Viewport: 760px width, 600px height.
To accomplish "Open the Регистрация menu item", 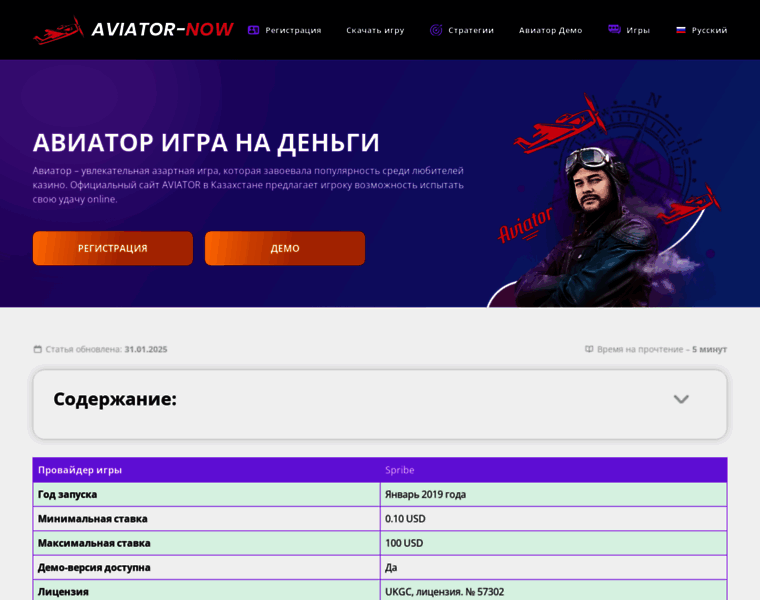I will 293,30.
